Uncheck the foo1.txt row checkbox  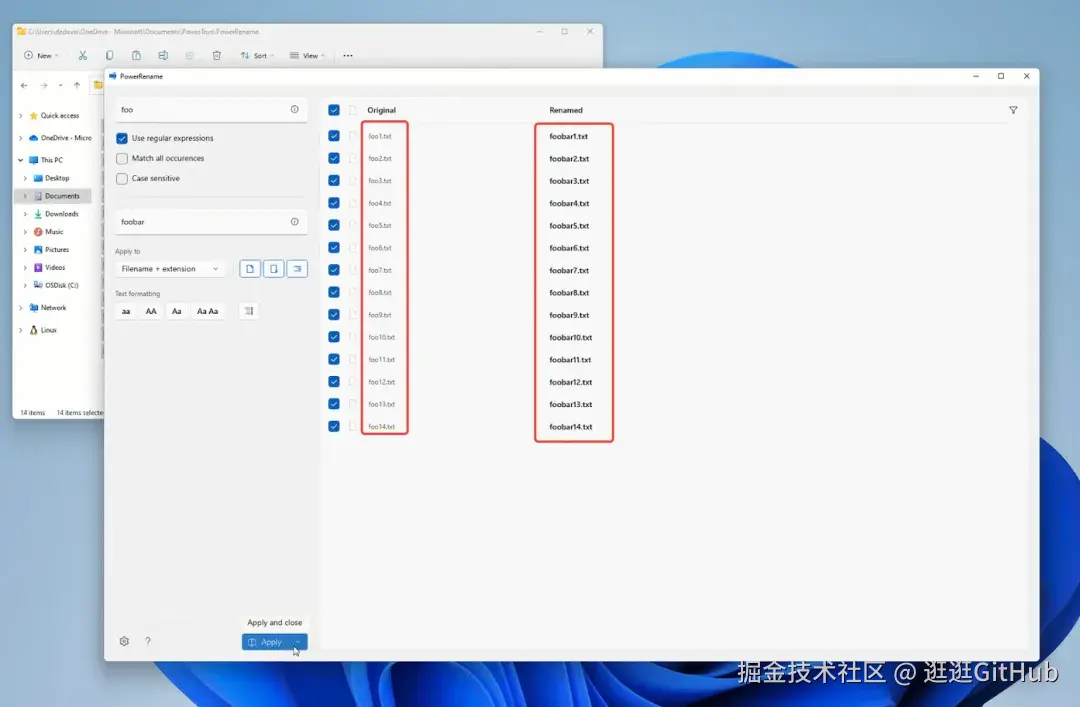[x=334, y=136]
